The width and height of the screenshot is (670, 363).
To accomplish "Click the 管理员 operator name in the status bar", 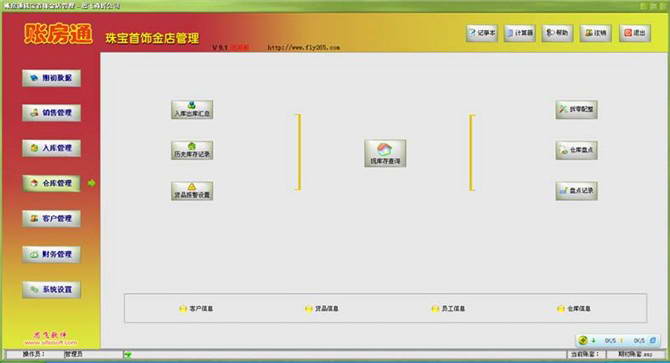I will [x=73, y=354].
